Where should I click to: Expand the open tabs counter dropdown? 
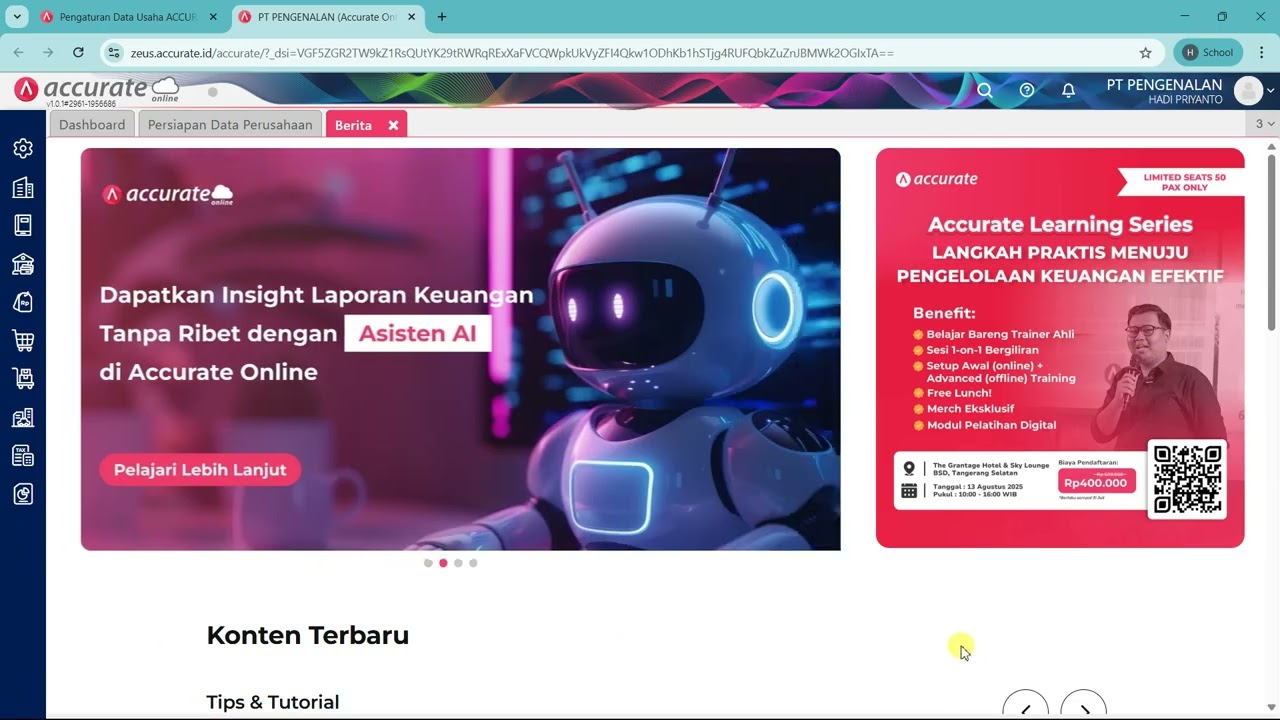[x=1265, y=124]
